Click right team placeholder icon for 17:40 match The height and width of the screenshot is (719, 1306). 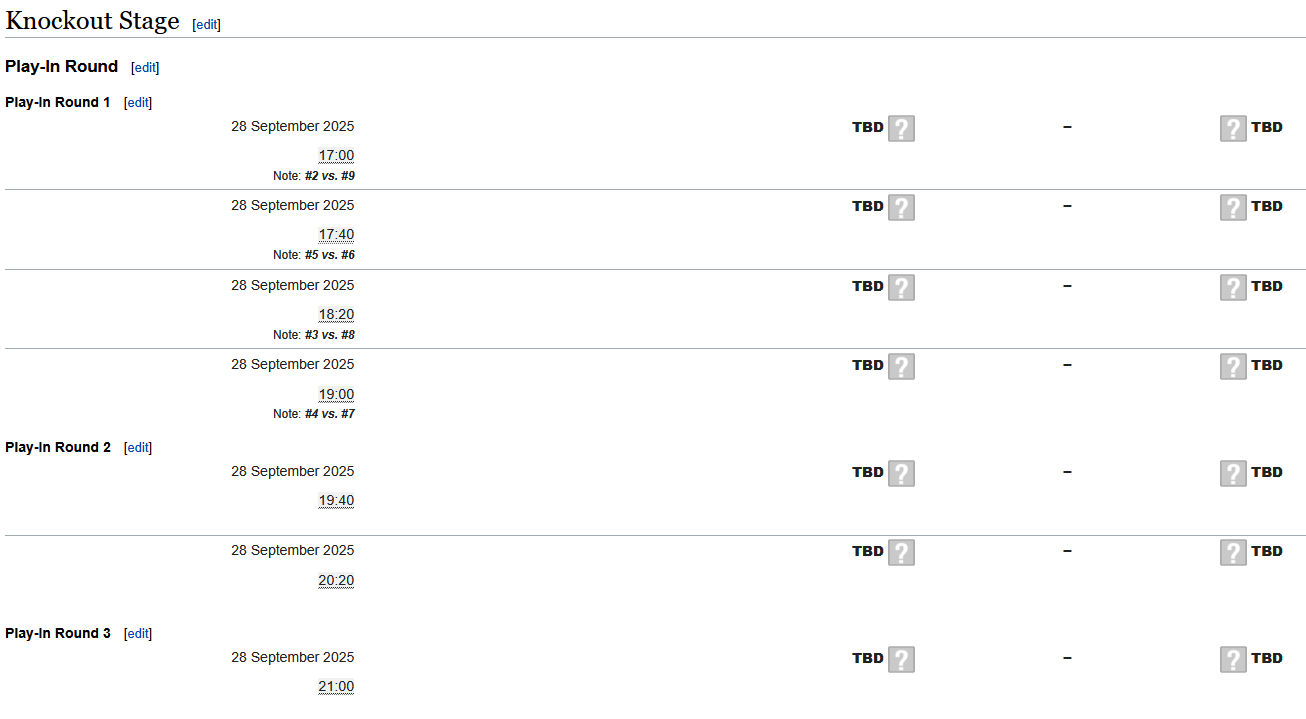[1233, 207]
